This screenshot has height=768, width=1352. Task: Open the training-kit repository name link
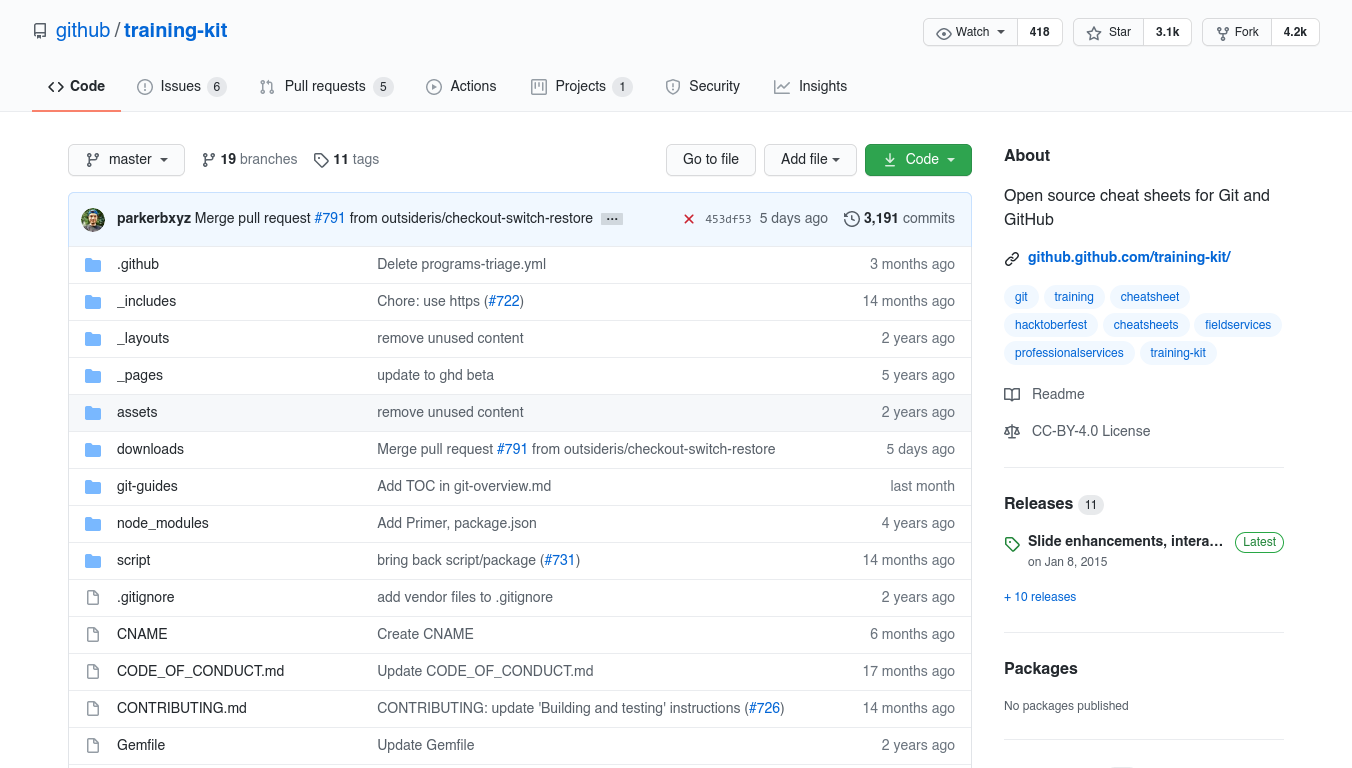[x=176, y=30]
